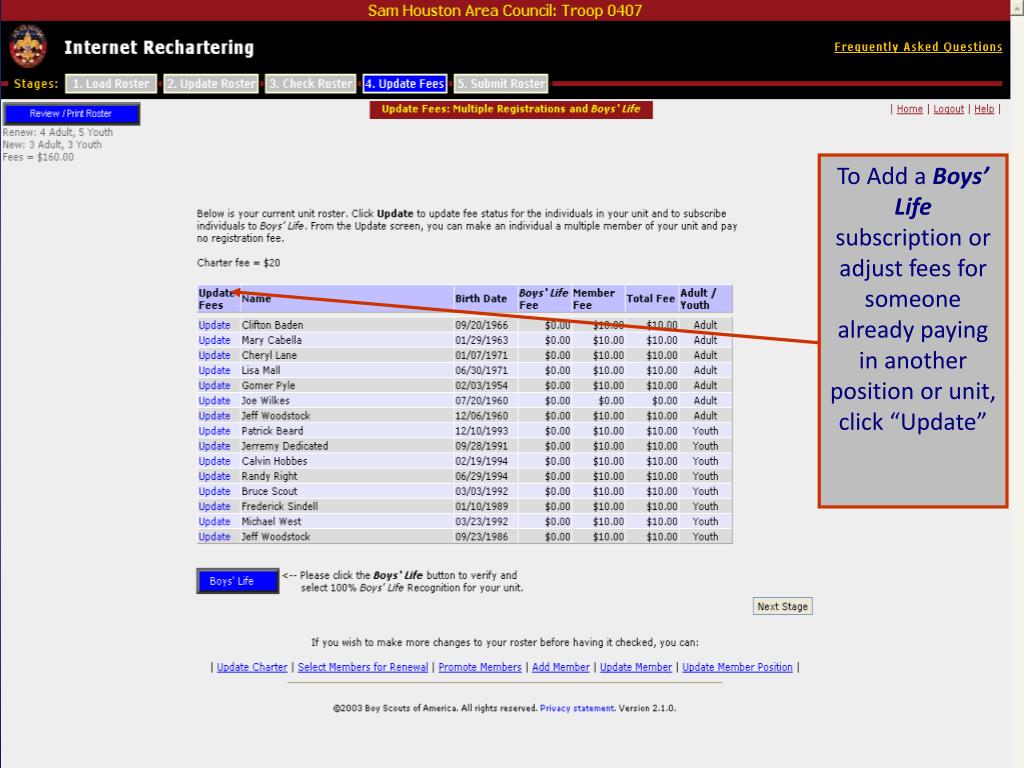Open the Update Member Position link

click(x=737, y=667)
